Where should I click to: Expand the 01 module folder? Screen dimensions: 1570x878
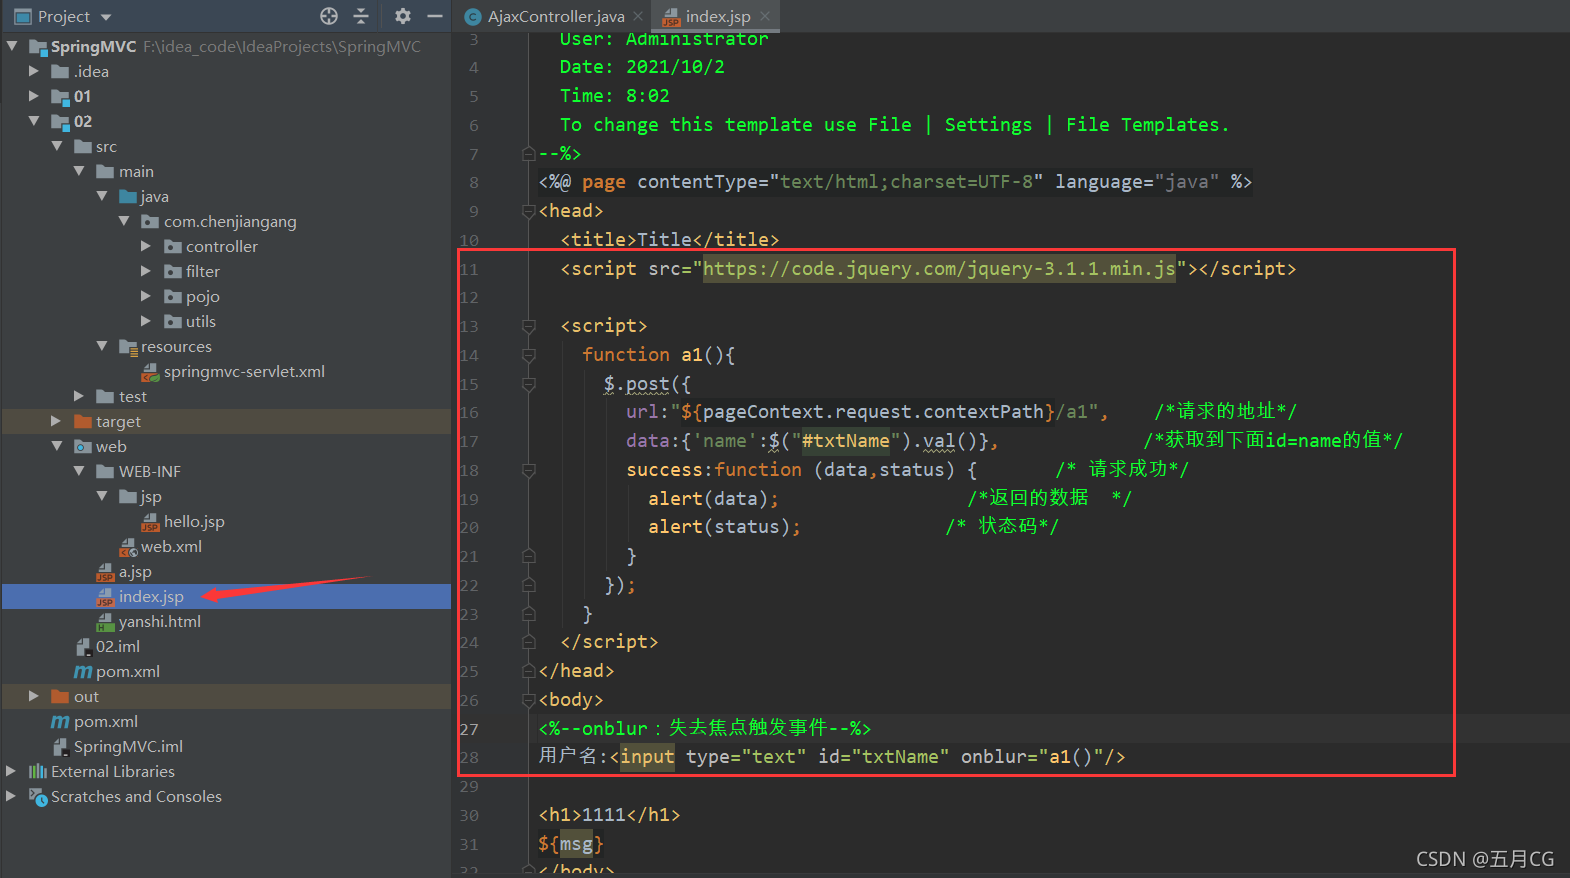click(34, 96)
